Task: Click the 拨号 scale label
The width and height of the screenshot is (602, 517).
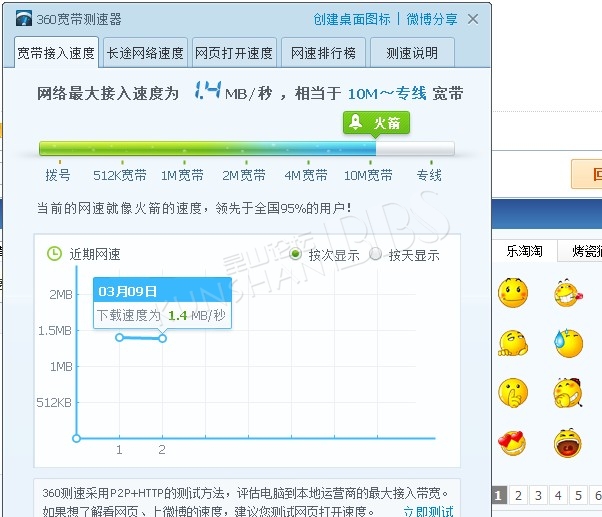Action: tap(58, 175)
